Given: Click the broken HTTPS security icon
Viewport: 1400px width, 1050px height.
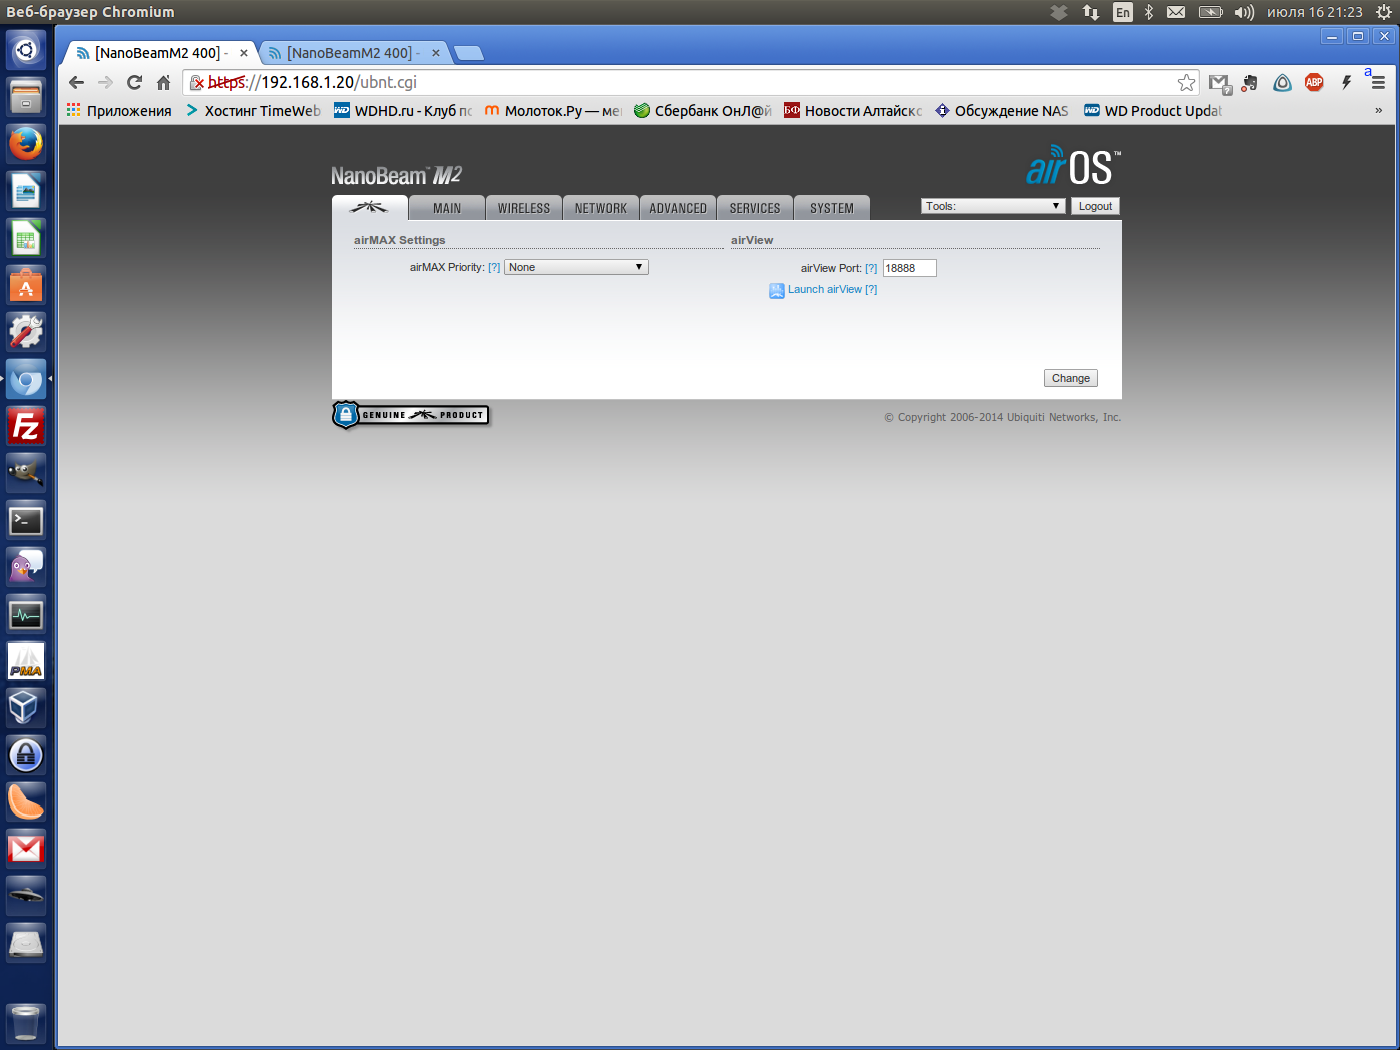Looking at the screenshot, I should tap(197, 82).
